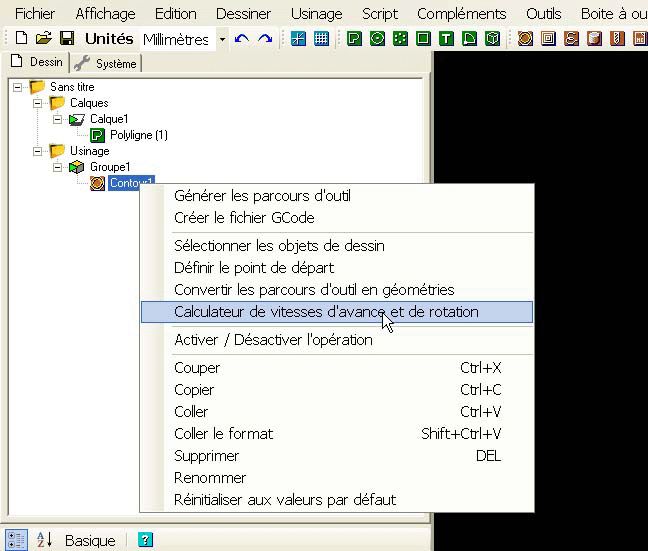Choose Couper in the context menu
This screenshot has height=551, width=648.
point(337,367)
